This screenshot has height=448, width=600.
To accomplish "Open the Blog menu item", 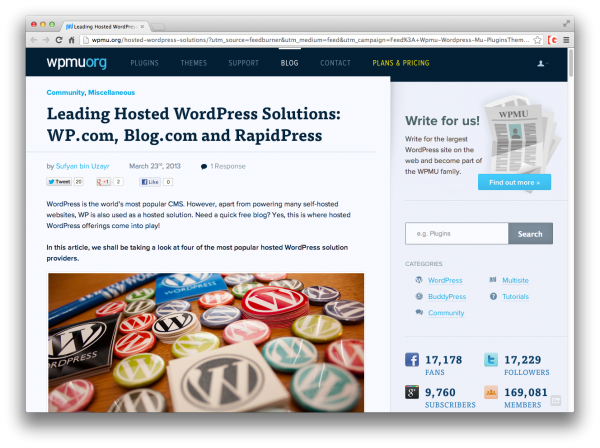I will 289,63.
